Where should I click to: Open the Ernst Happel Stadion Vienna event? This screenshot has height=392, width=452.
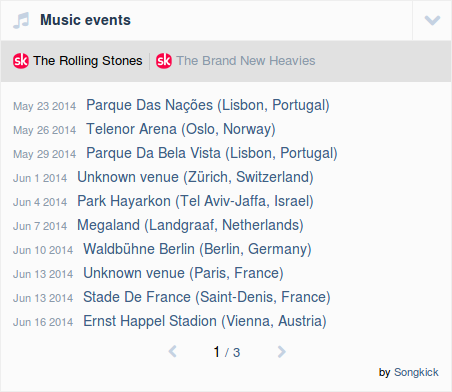205,321
